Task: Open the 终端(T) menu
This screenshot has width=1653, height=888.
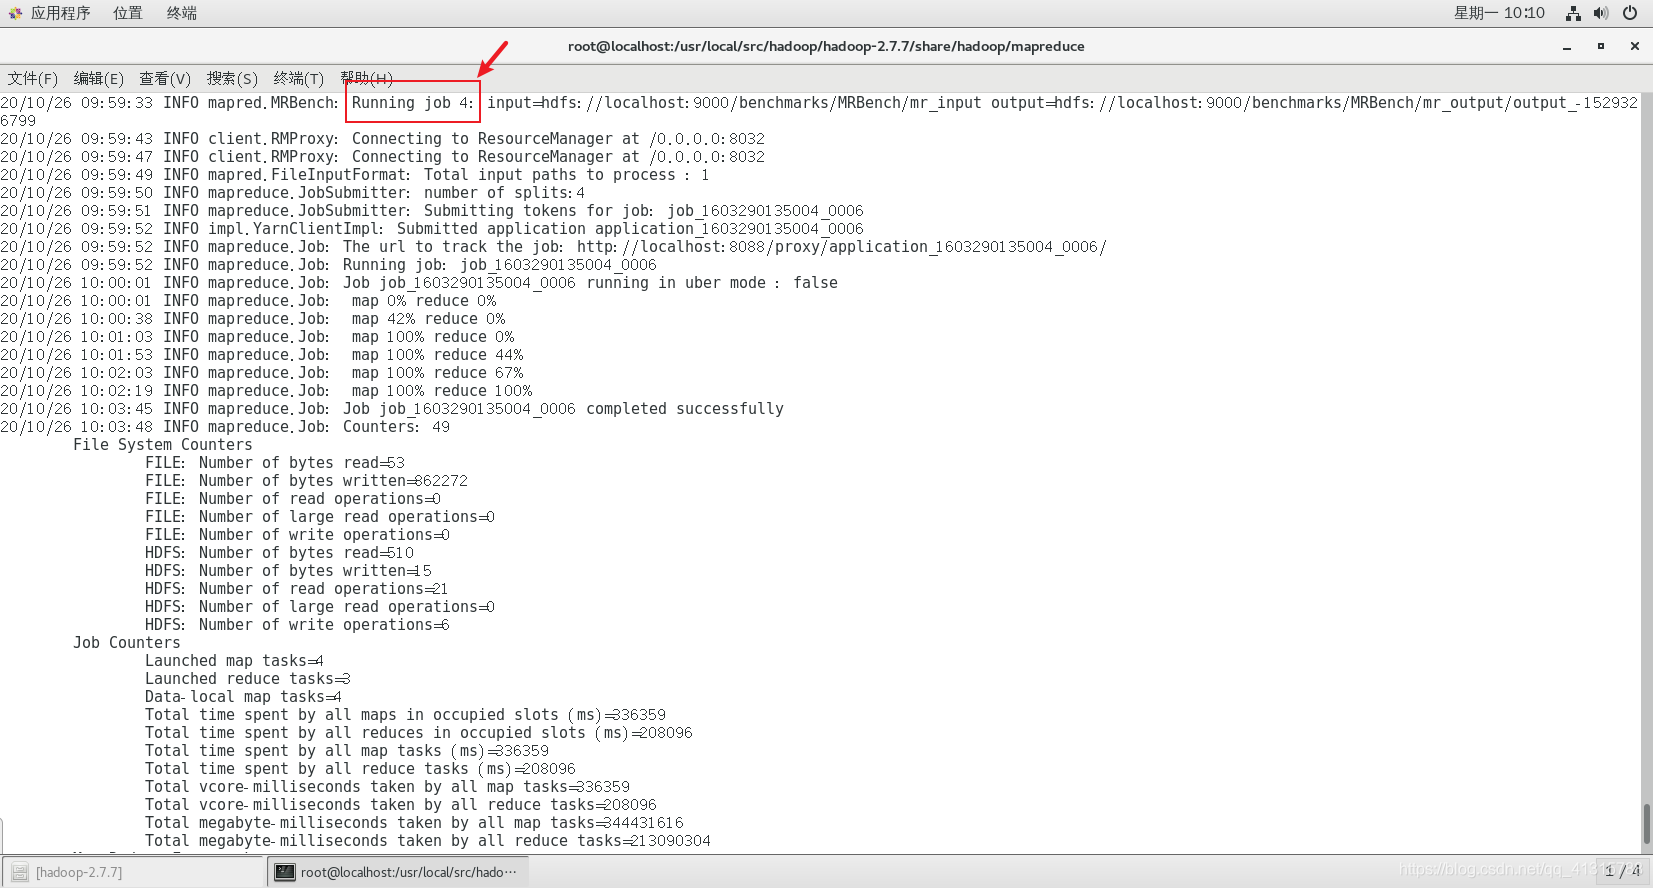Action: click(299, 78)
